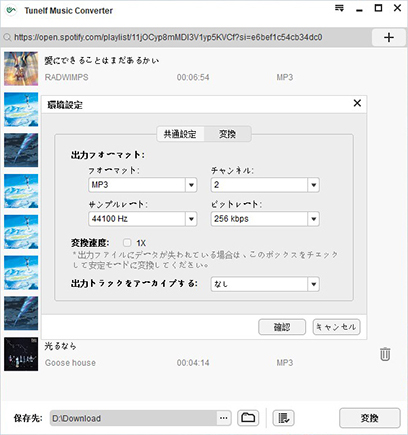Click the 愛にできることはまだあるかい track title
The width and height of the screenshot is (408, 435).
point(102,61)
